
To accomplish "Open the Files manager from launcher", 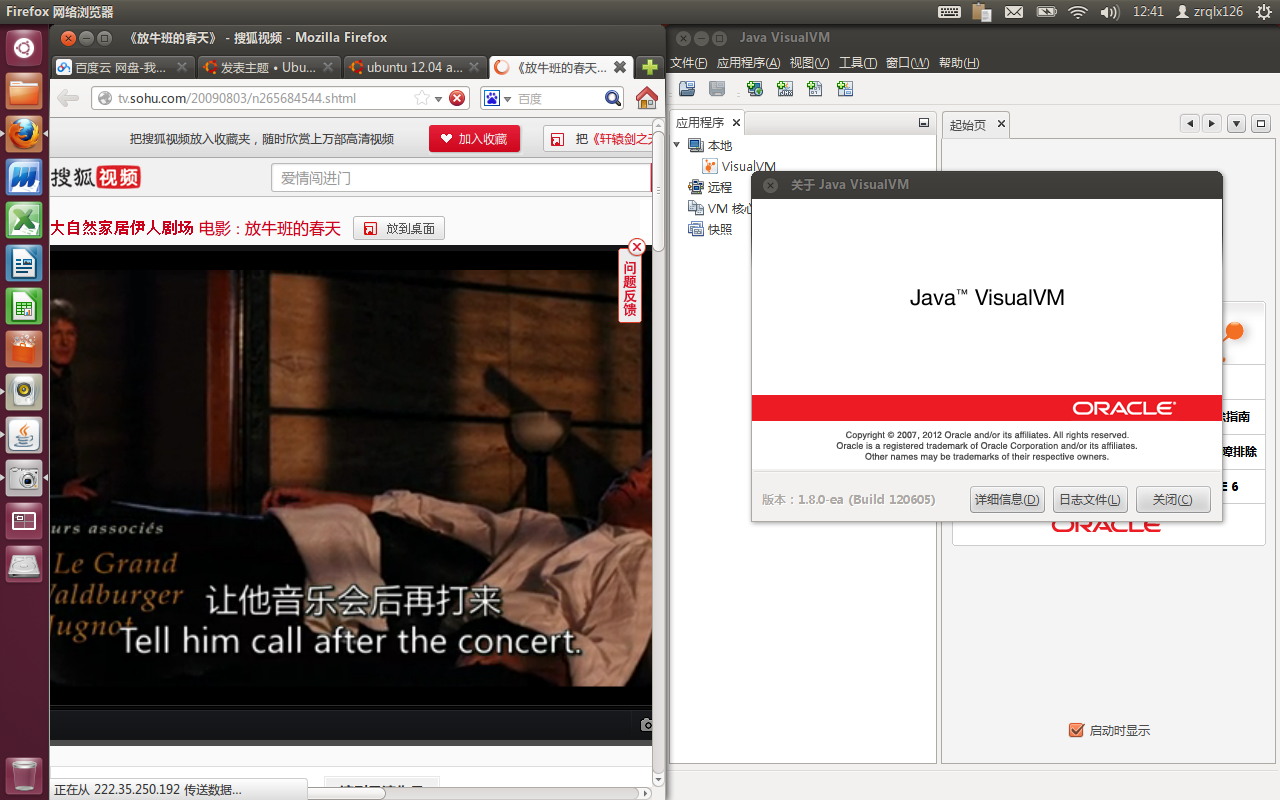I will click(x=24, y=93).
